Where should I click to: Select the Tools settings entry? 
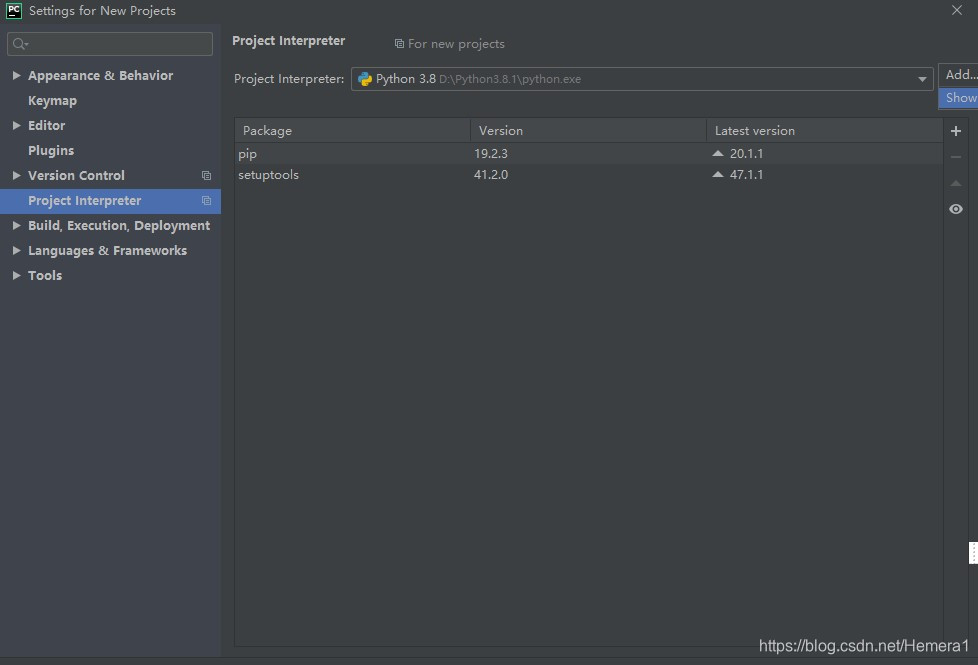coord(45,275)
